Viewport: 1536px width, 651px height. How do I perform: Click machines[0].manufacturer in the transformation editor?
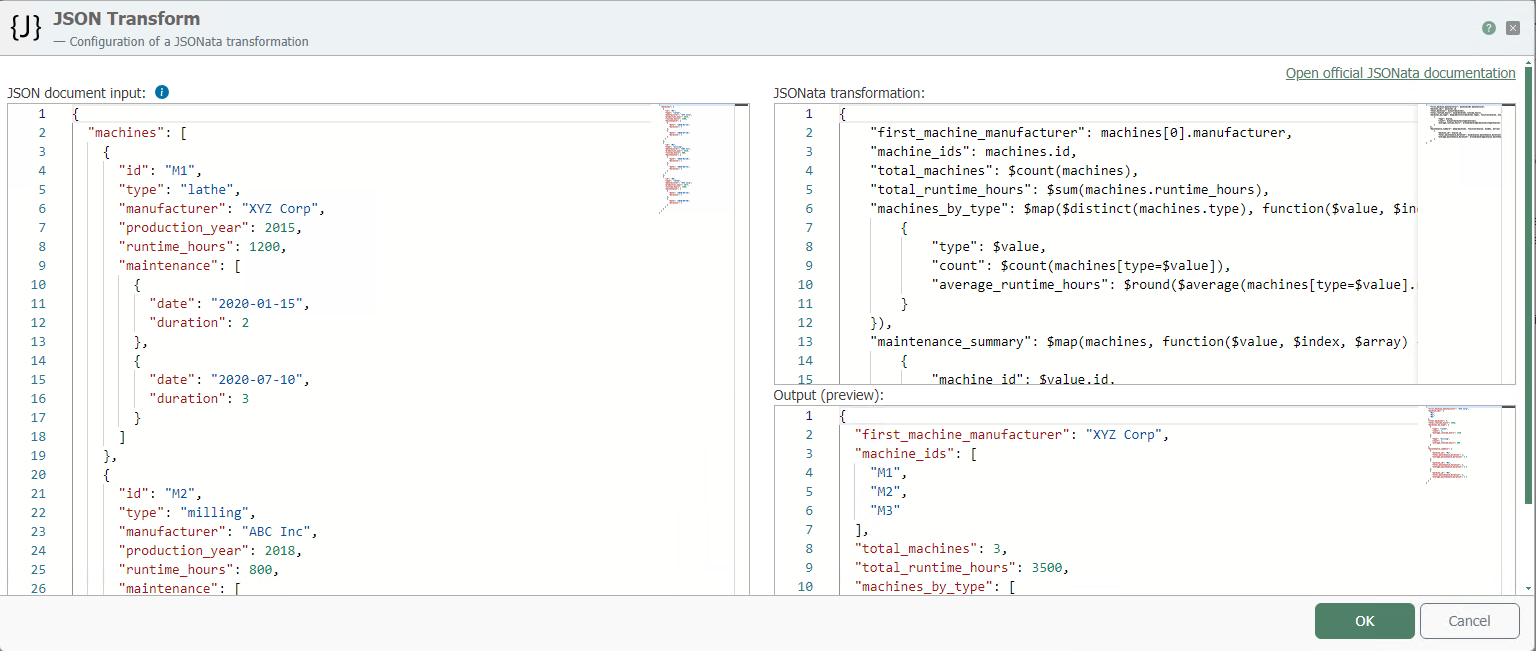(1193, 133)
